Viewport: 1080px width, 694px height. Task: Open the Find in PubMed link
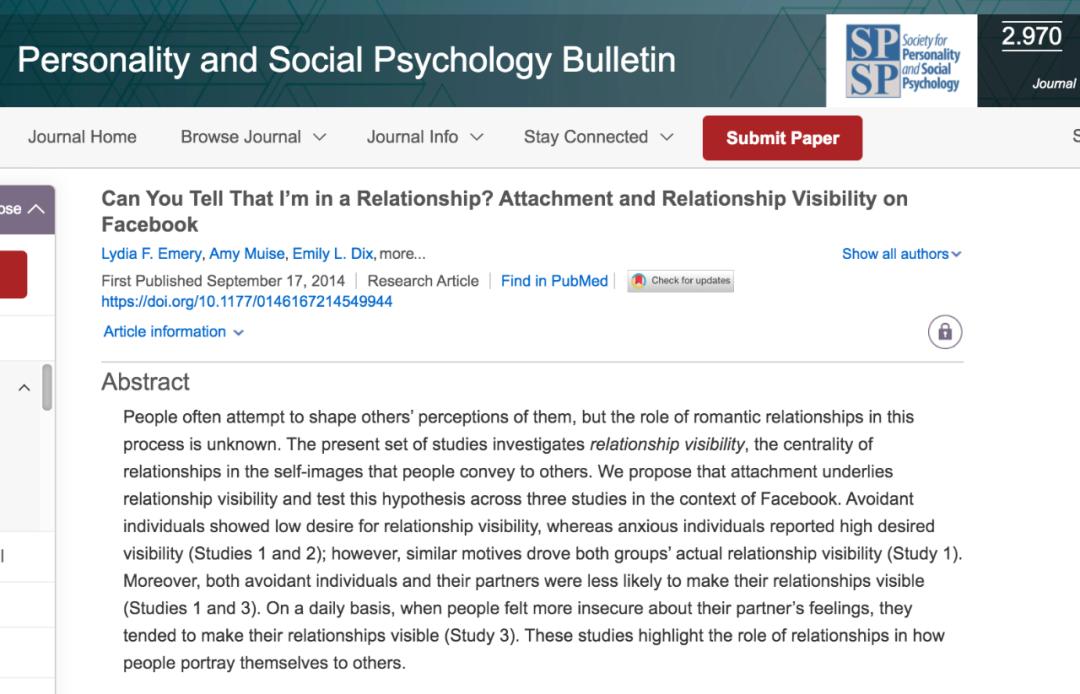pyautogui.click(x=554, y=281)
